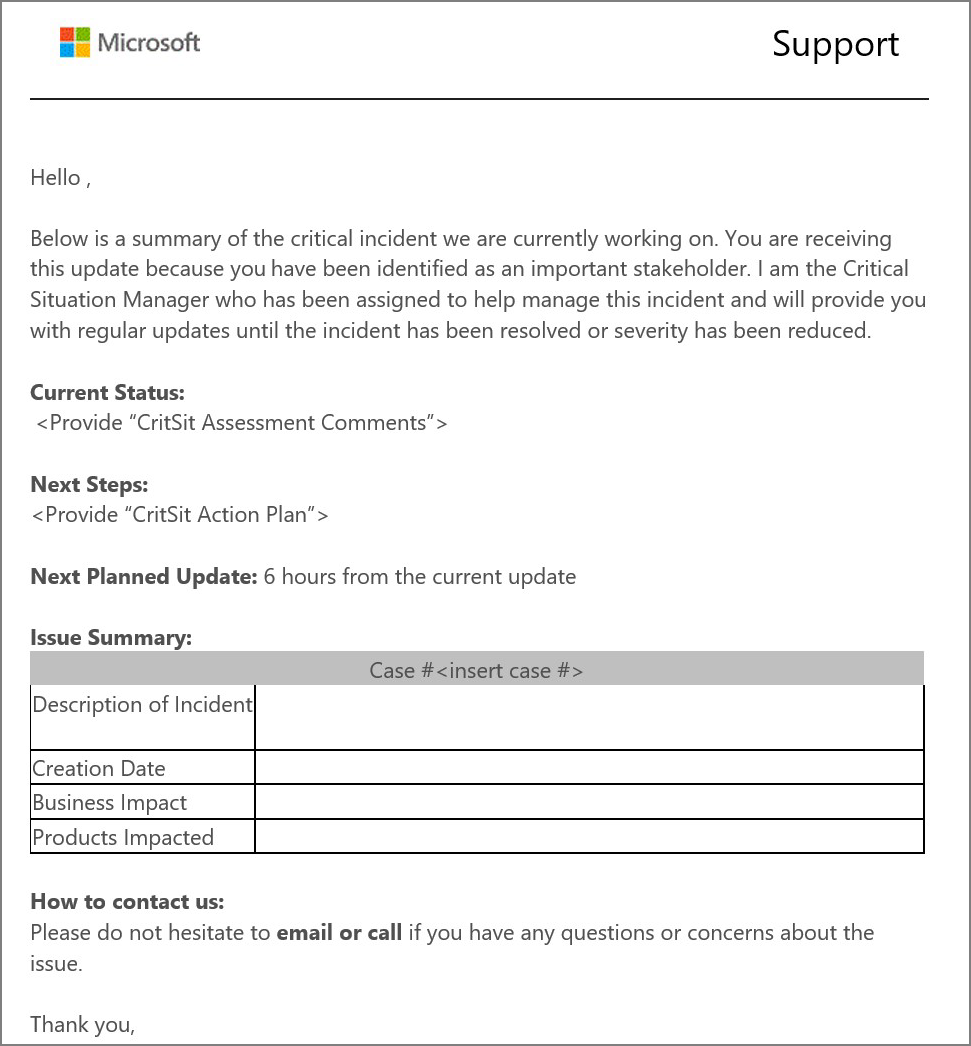Viewport: 971px width, 1046px height.
Task: Click the Case # insert case header
Action: pos(476,670)
